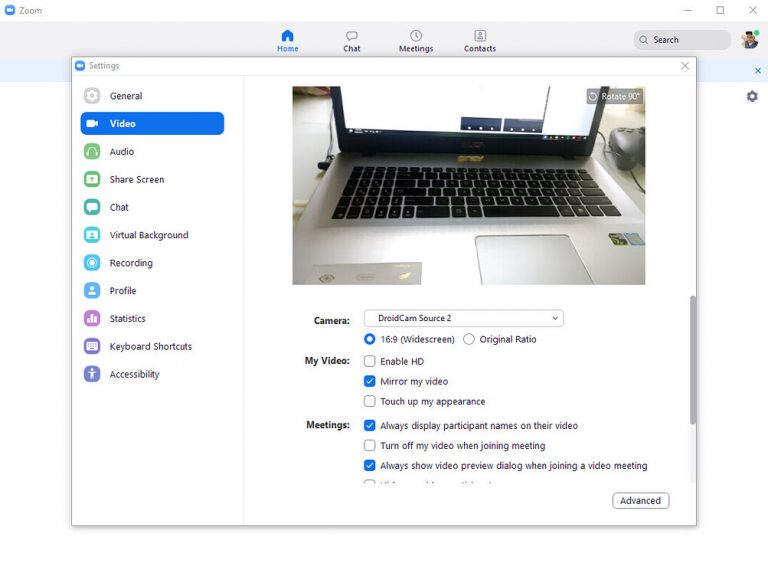
Task: Open the Home tab icon
Action: click(x=287, y=36)
